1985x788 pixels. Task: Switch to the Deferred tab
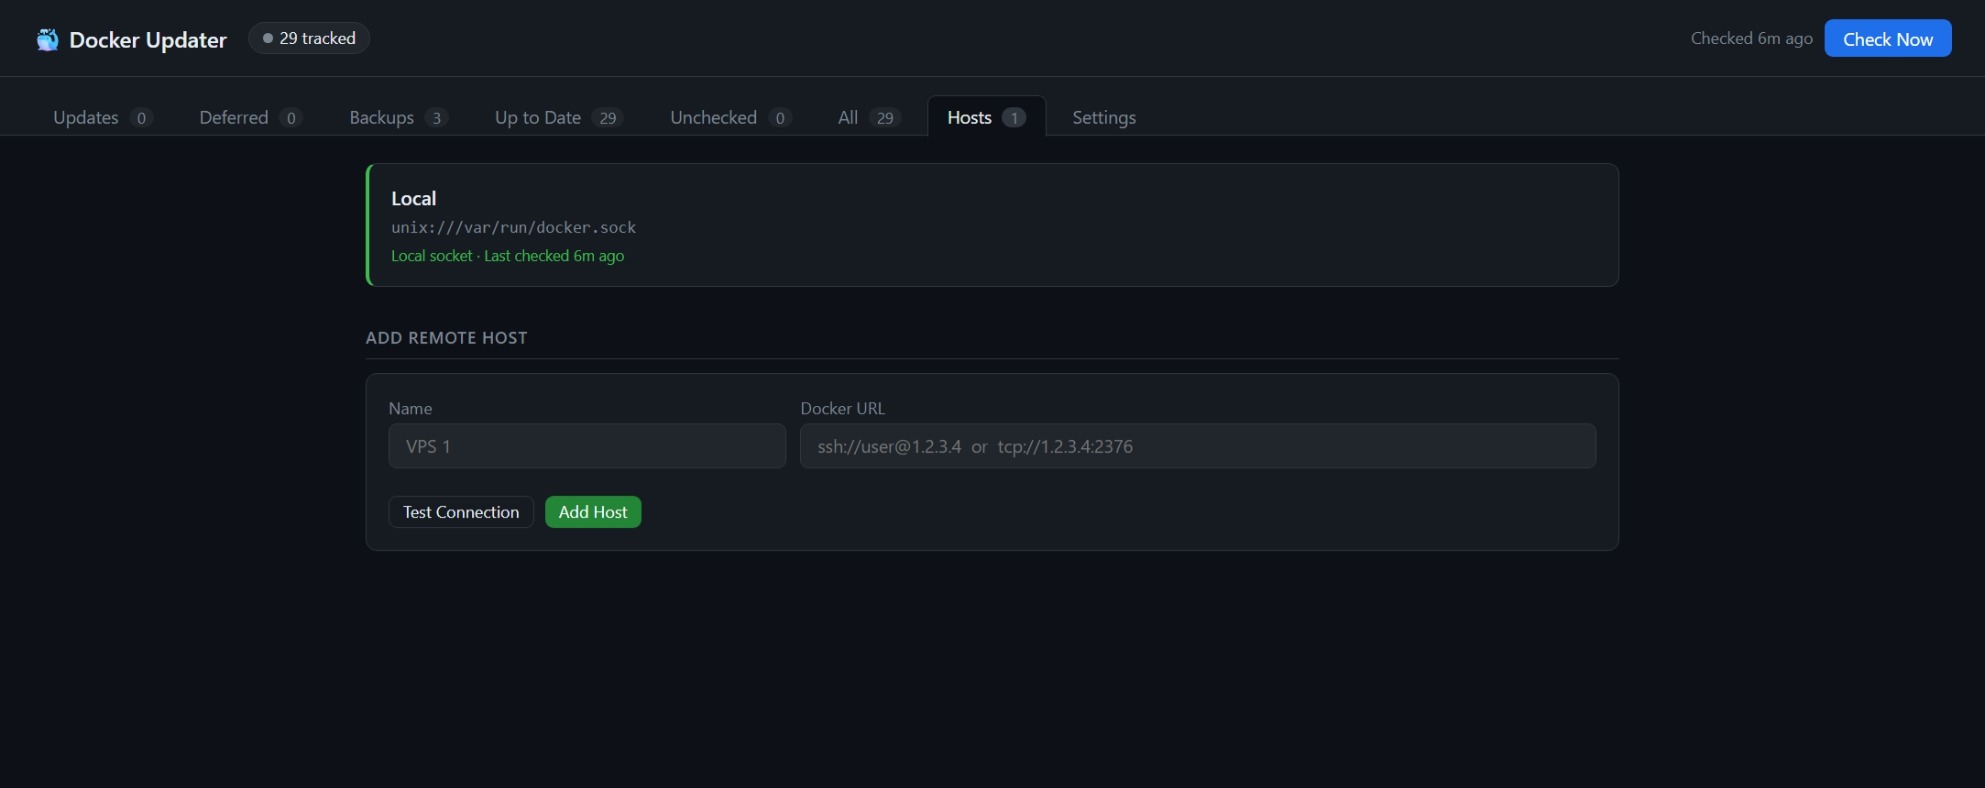(250, 117)
